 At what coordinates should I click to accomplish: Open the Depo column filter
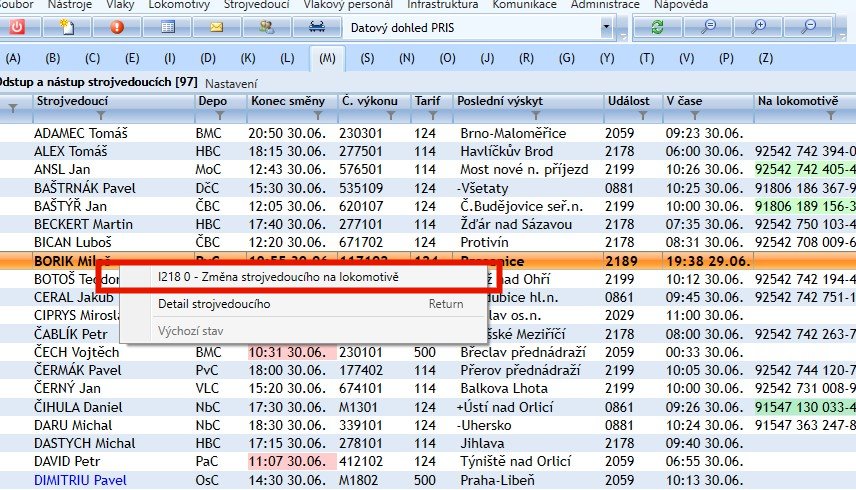[219, 116]
